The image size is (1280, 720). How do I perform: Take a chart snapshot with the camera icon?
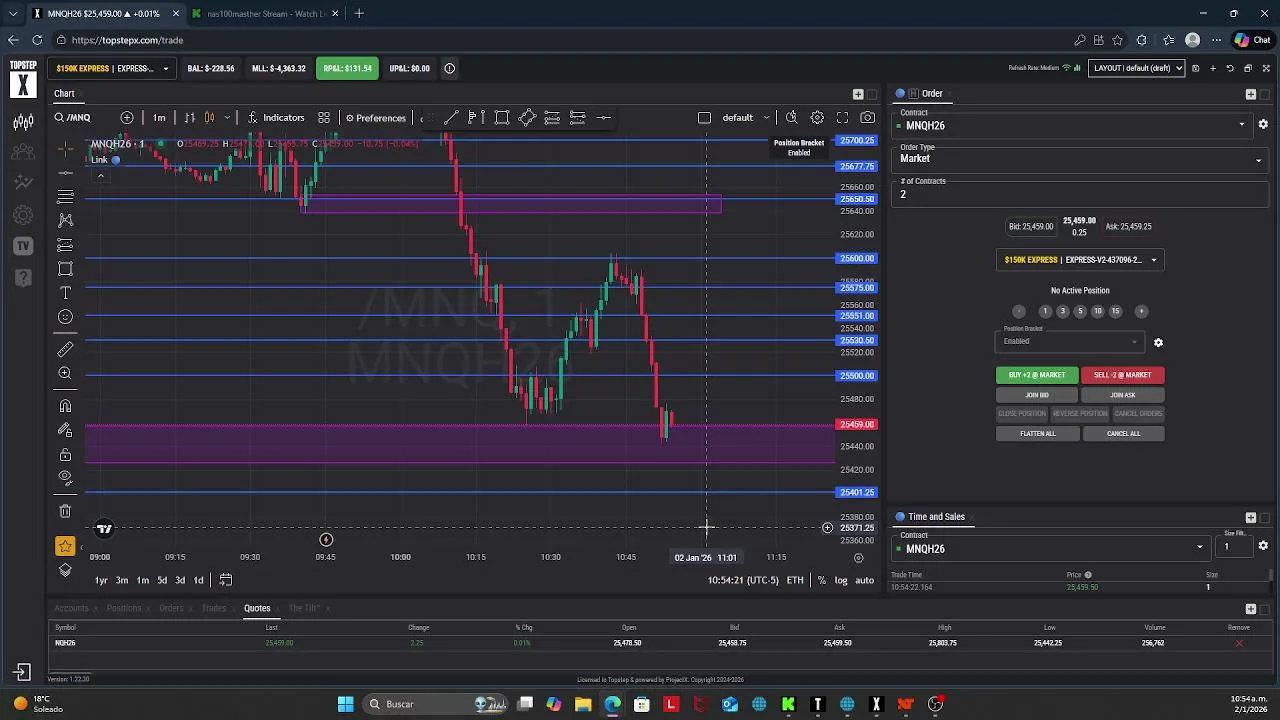(867, 118)
